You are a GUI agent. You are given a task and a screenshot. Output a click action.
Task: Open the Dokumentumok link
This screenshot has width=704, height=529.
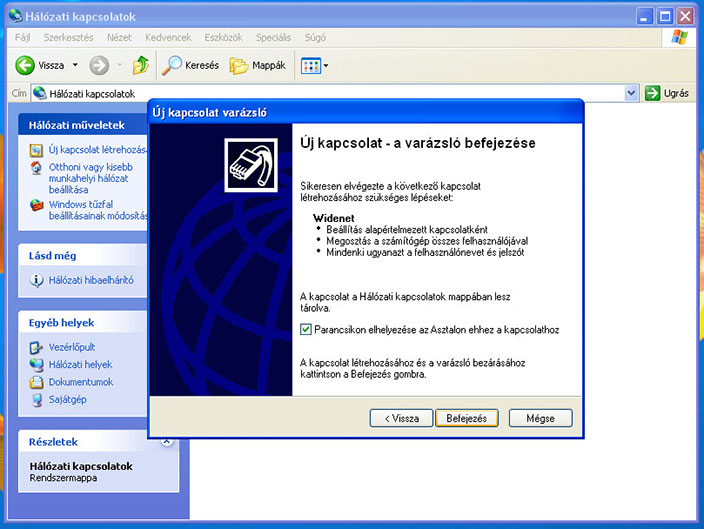[x=81, y=382]
